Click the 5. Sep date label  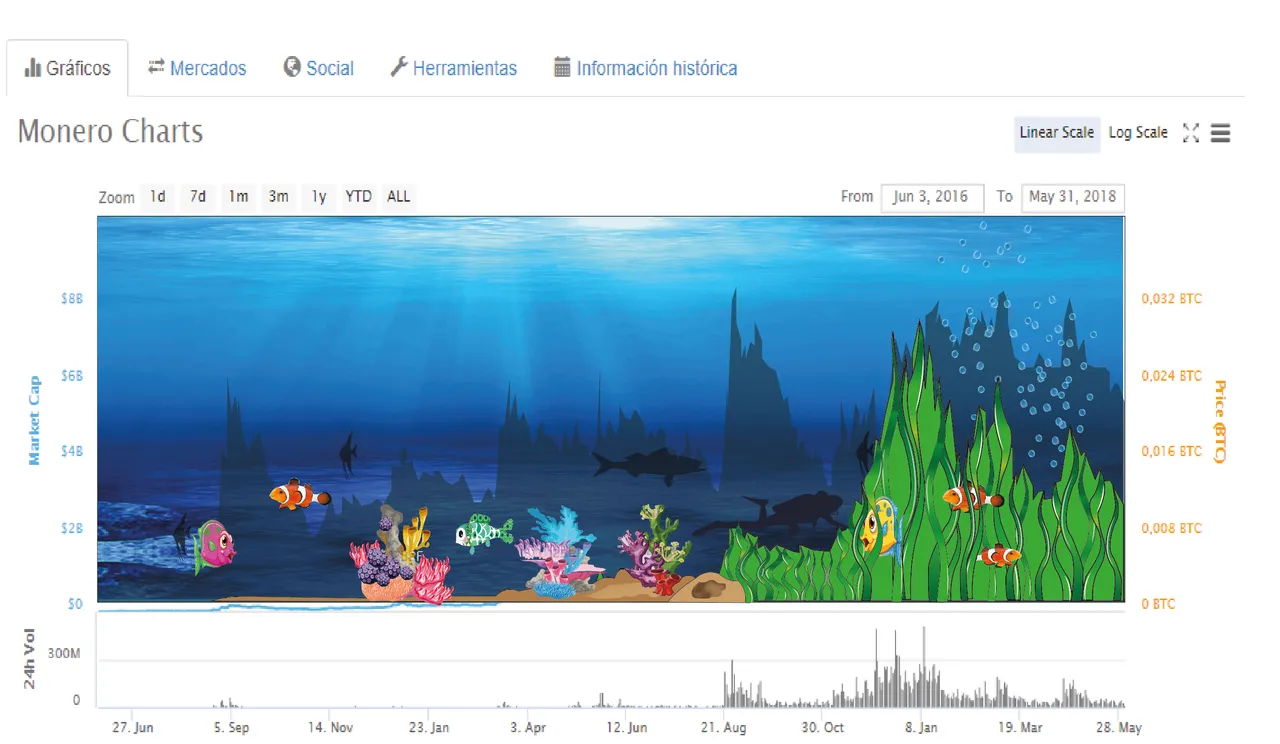[231, 728]
